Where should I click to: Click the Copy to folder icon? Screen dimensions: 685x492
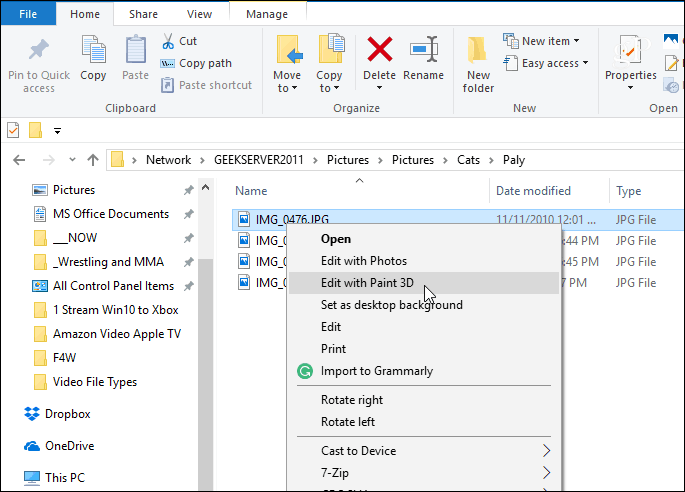pos(331,48)
